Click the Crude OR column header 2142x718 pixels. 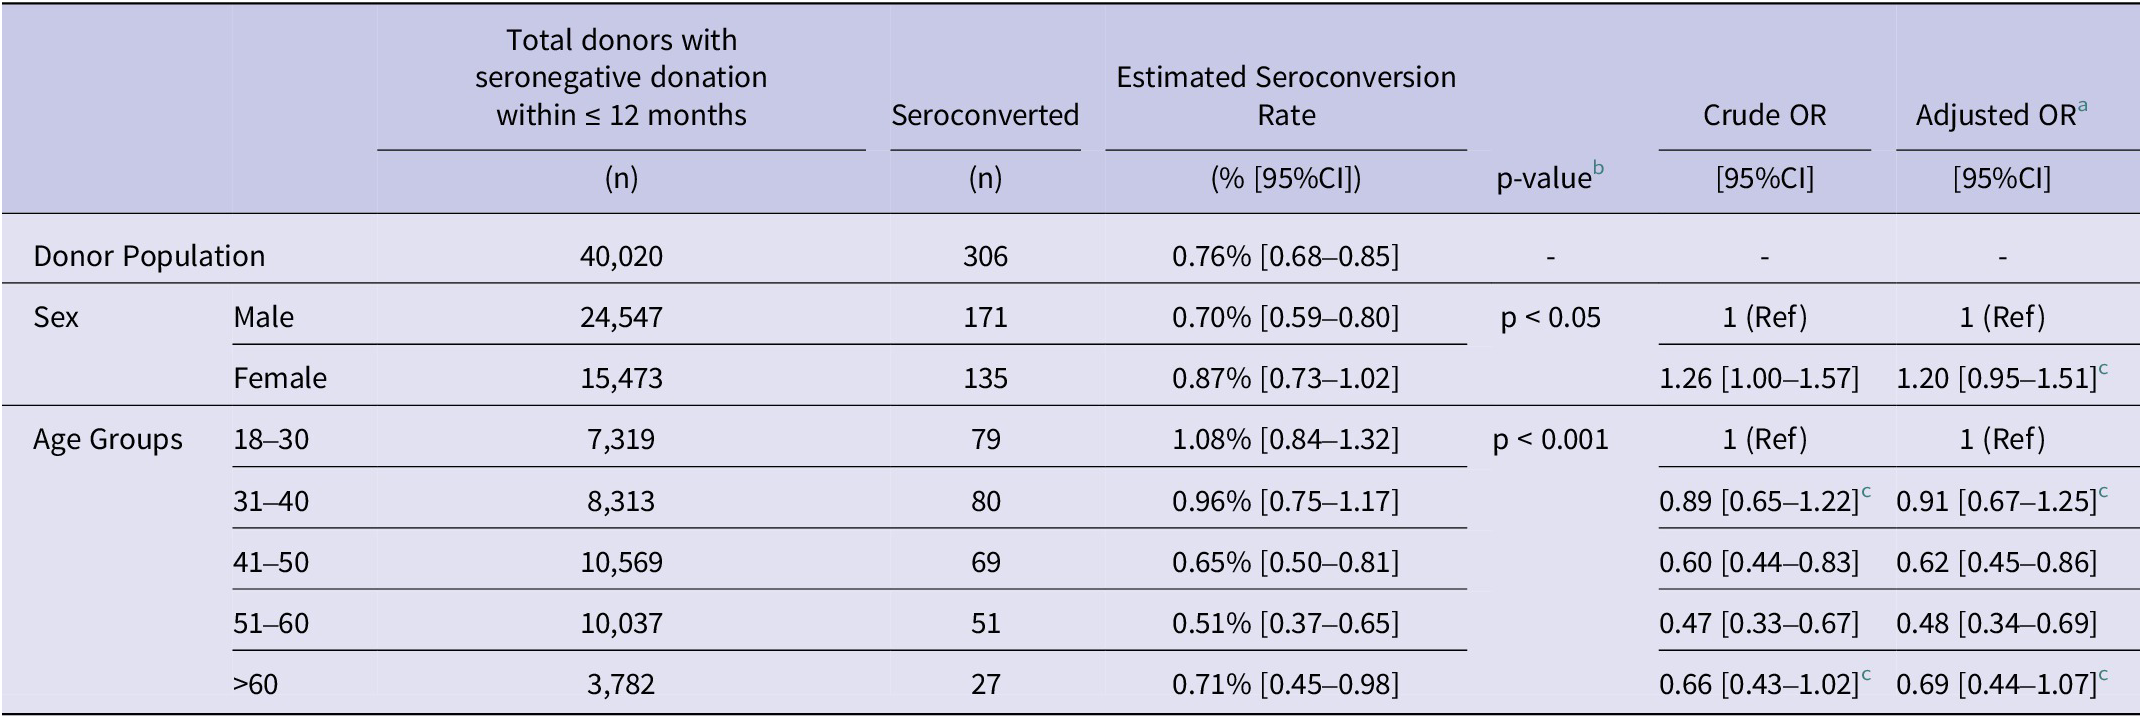coord(1764,116)
